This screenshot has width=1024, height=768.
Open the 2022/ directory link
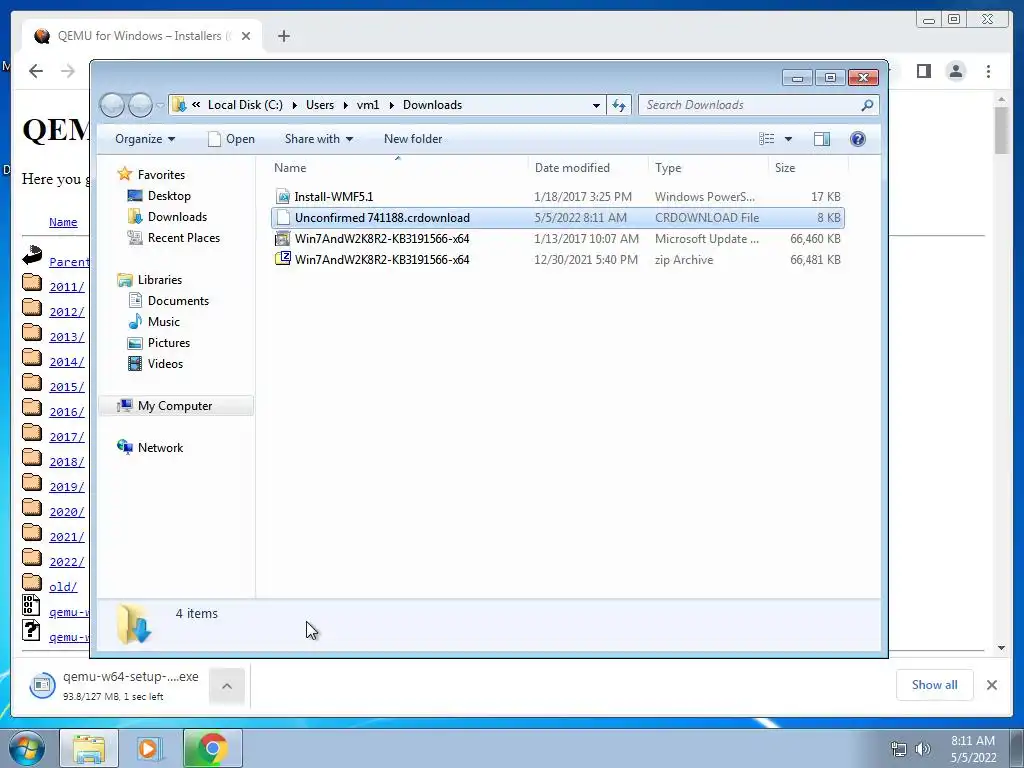point(67,562)
